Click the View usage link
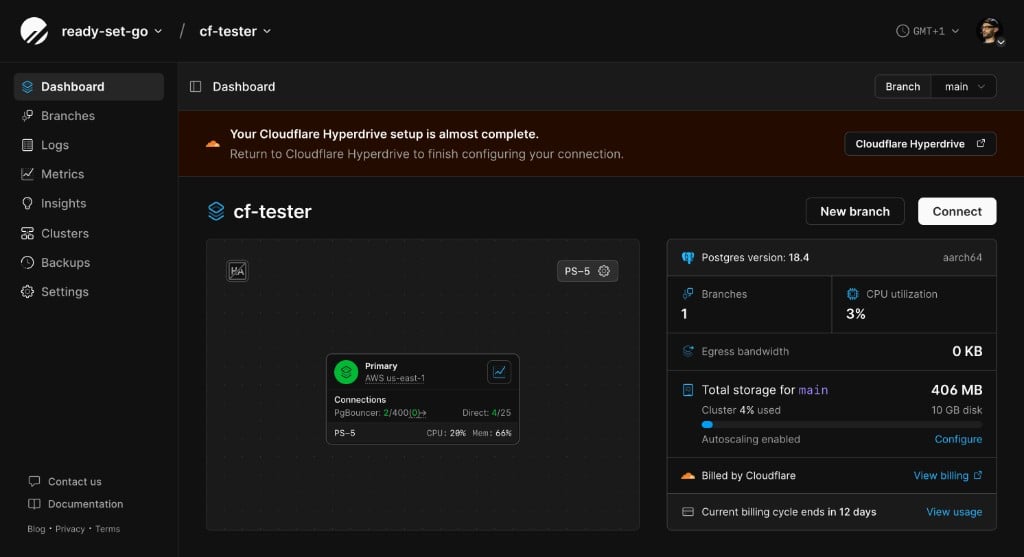This screenshot has height=557, width=1024. coord(954,512)
